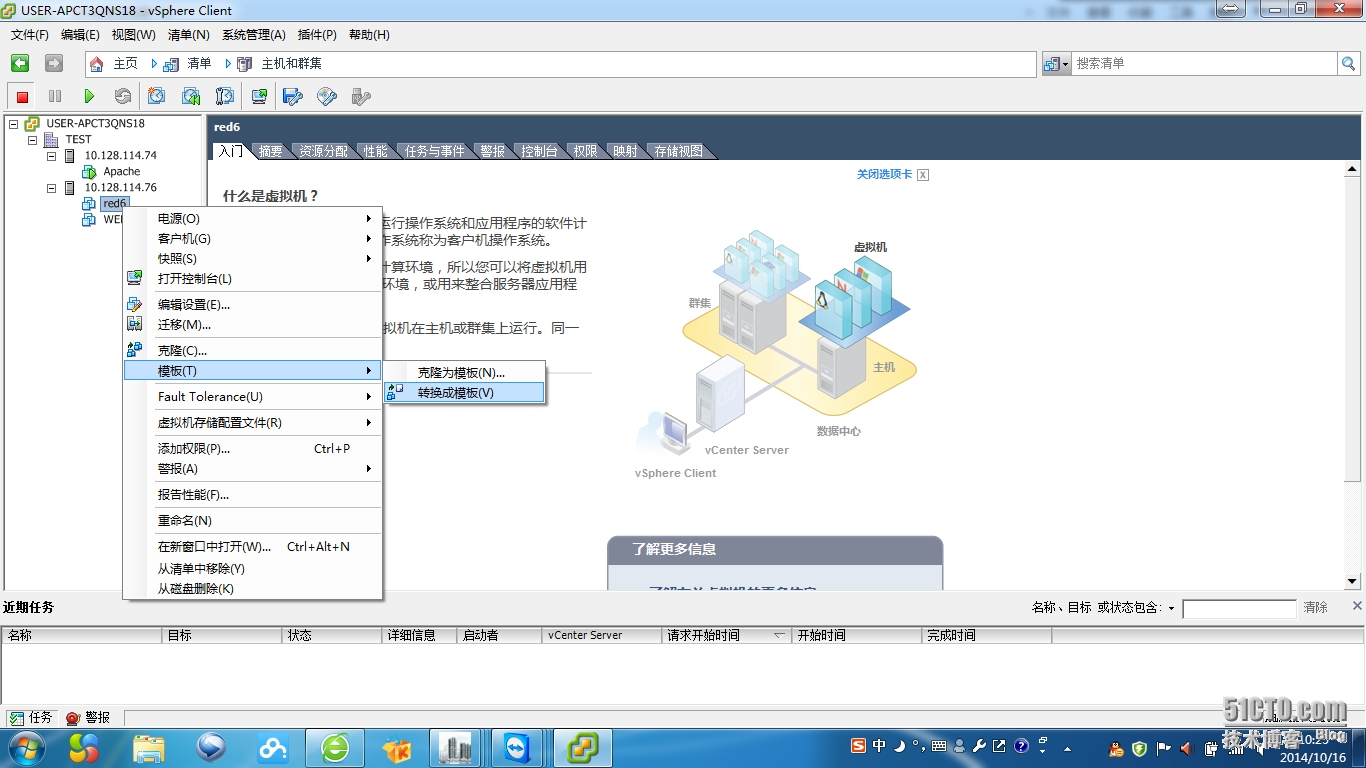The image size is (1366, 768).
Task: Click the USER-APCT3QNS18 vCenter icon
Action: pyautogui.click(x=32, y=123)
